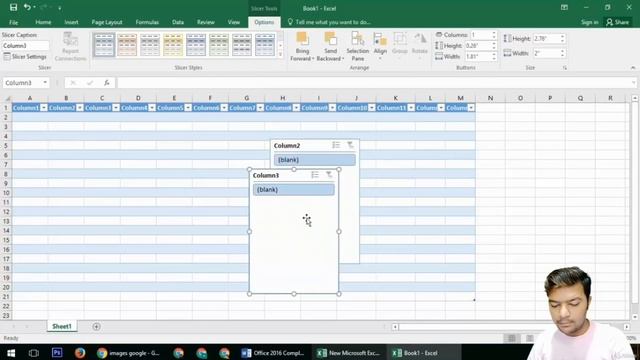640x360 pixels.
Task: Apply the yellow slicer style
Action: coord(173,45)
